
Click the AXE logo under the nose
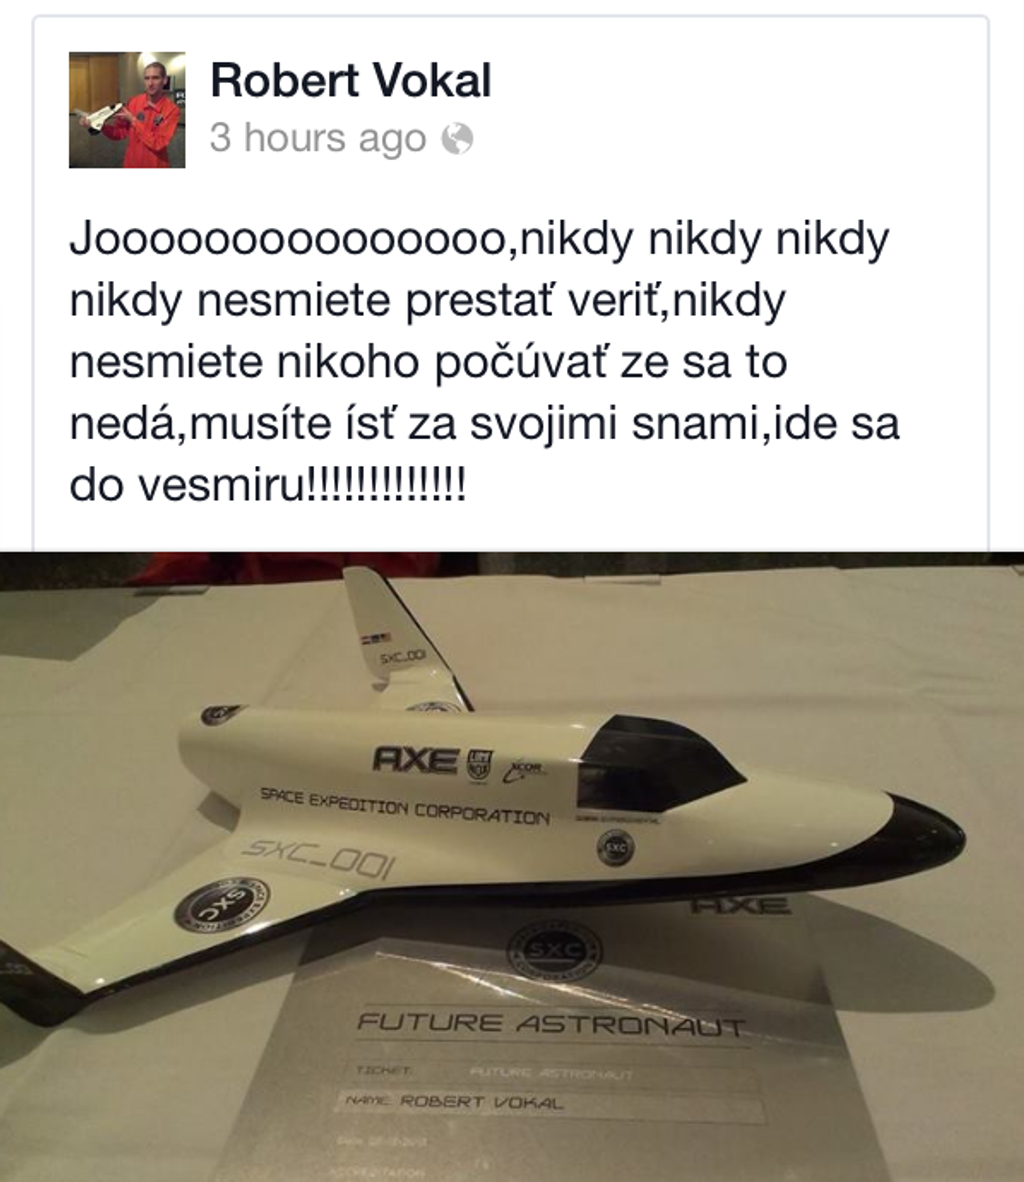tap(740, 905)
